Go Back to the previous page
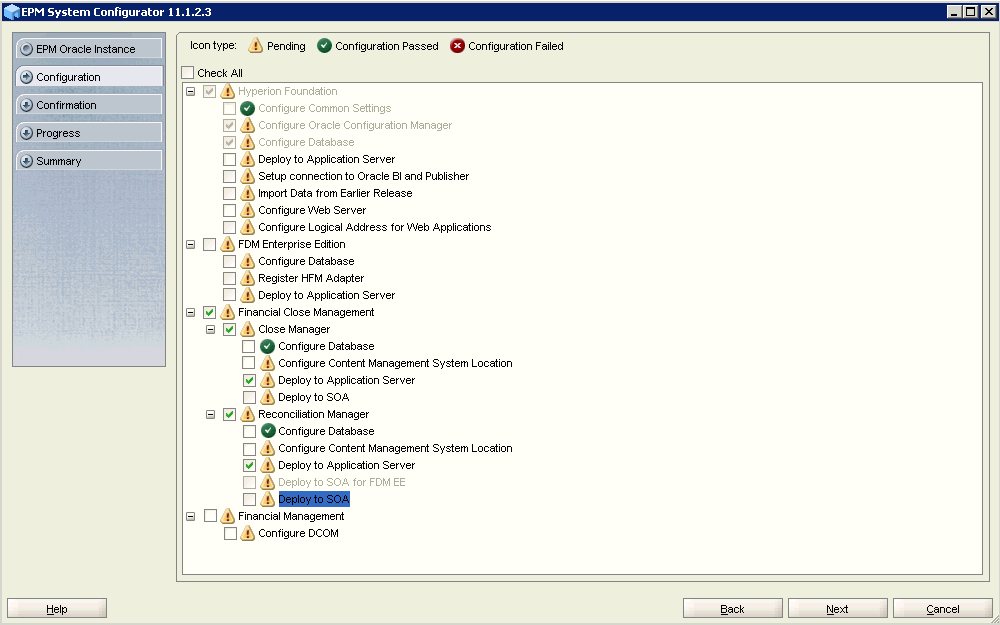The width and height of the screenshot is (1000, 625). tap(732, 609)
